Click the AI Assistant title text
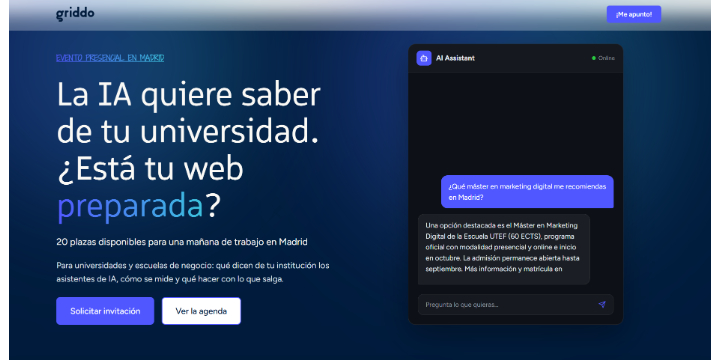 pos(455,58)
